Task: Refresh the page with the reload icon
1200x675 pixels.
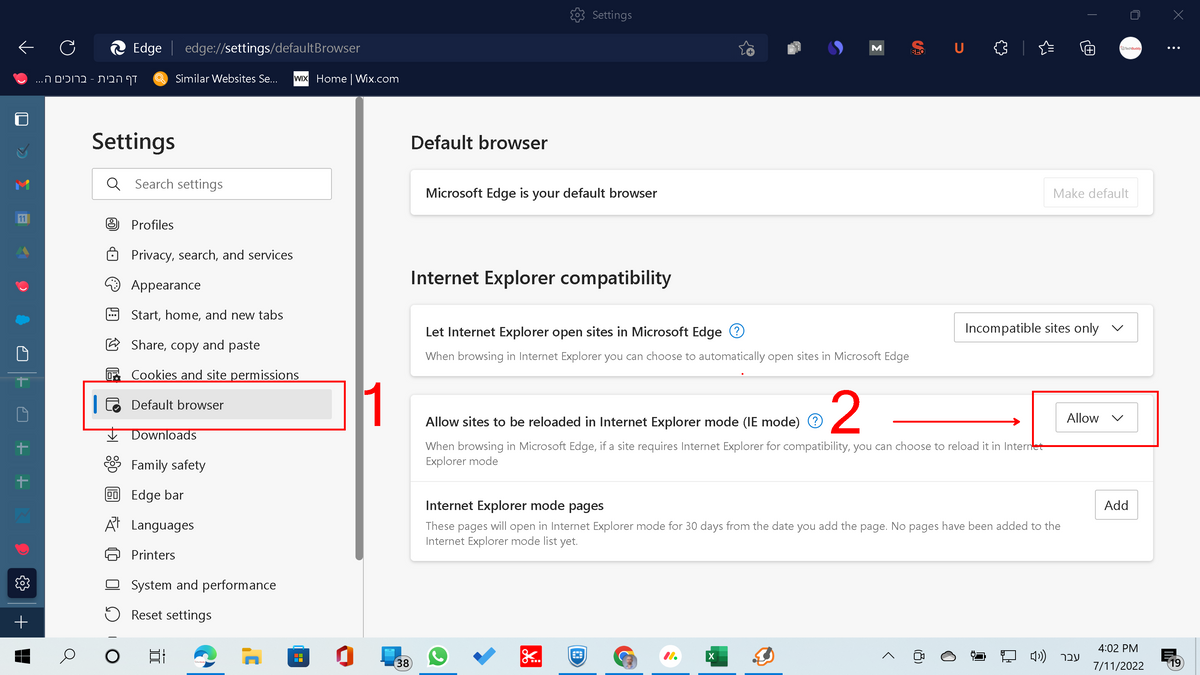Action: (68, 47)
